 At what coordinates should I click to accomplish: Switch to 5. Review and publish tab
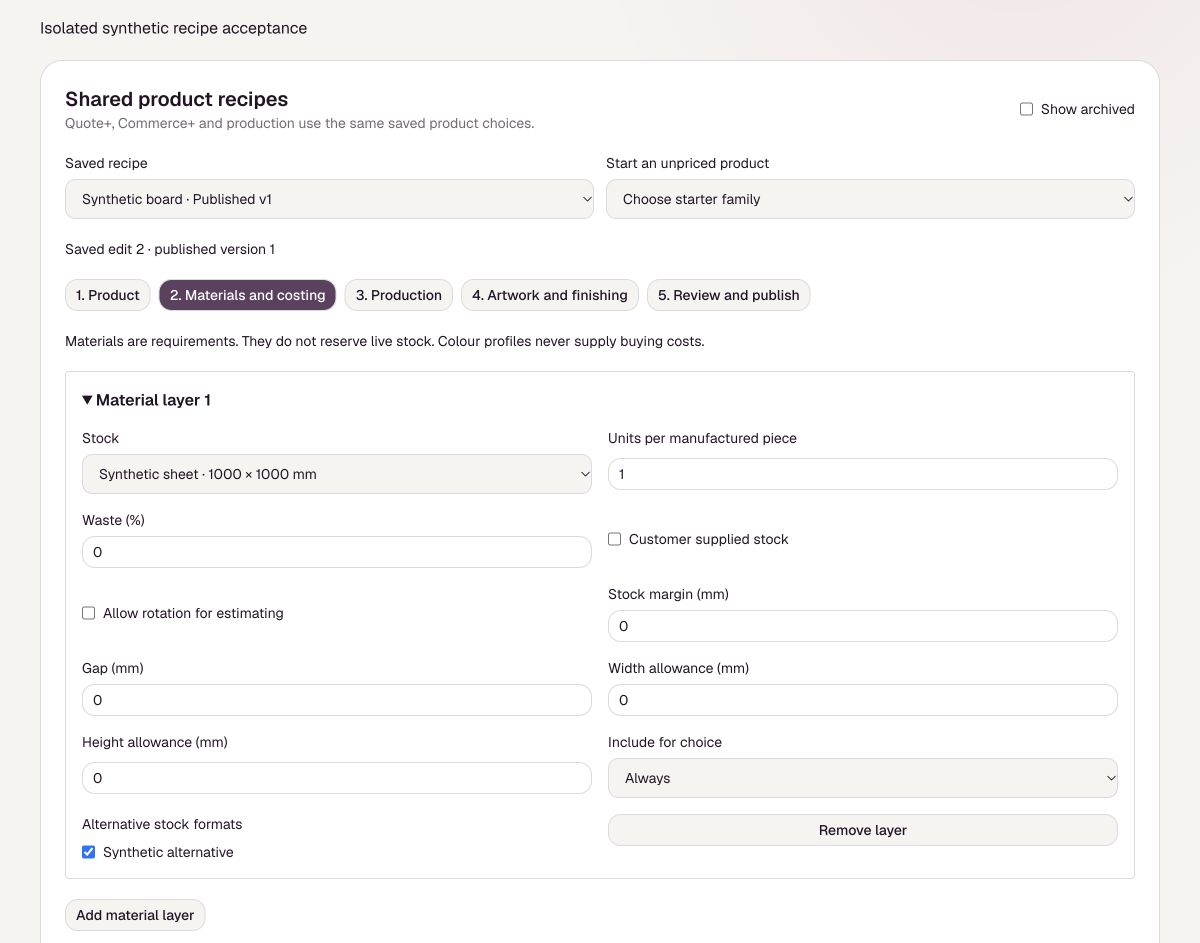coord(729,295)
